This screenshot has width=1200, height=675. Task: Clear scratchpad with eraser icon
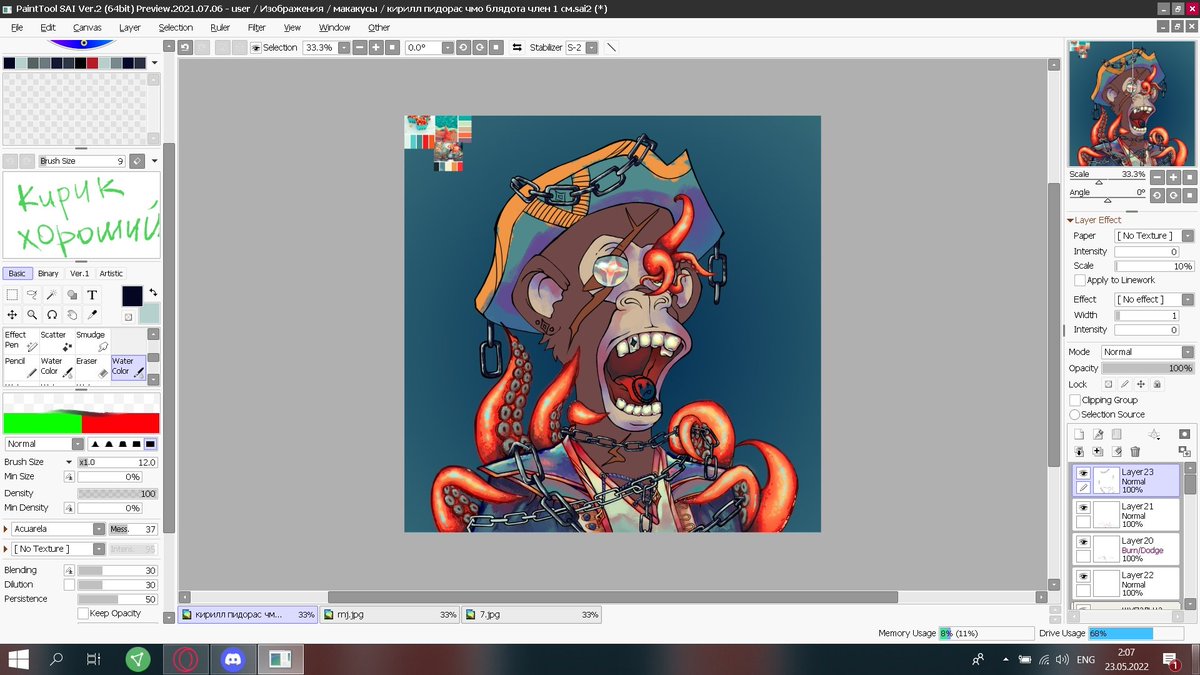[137, 161]
